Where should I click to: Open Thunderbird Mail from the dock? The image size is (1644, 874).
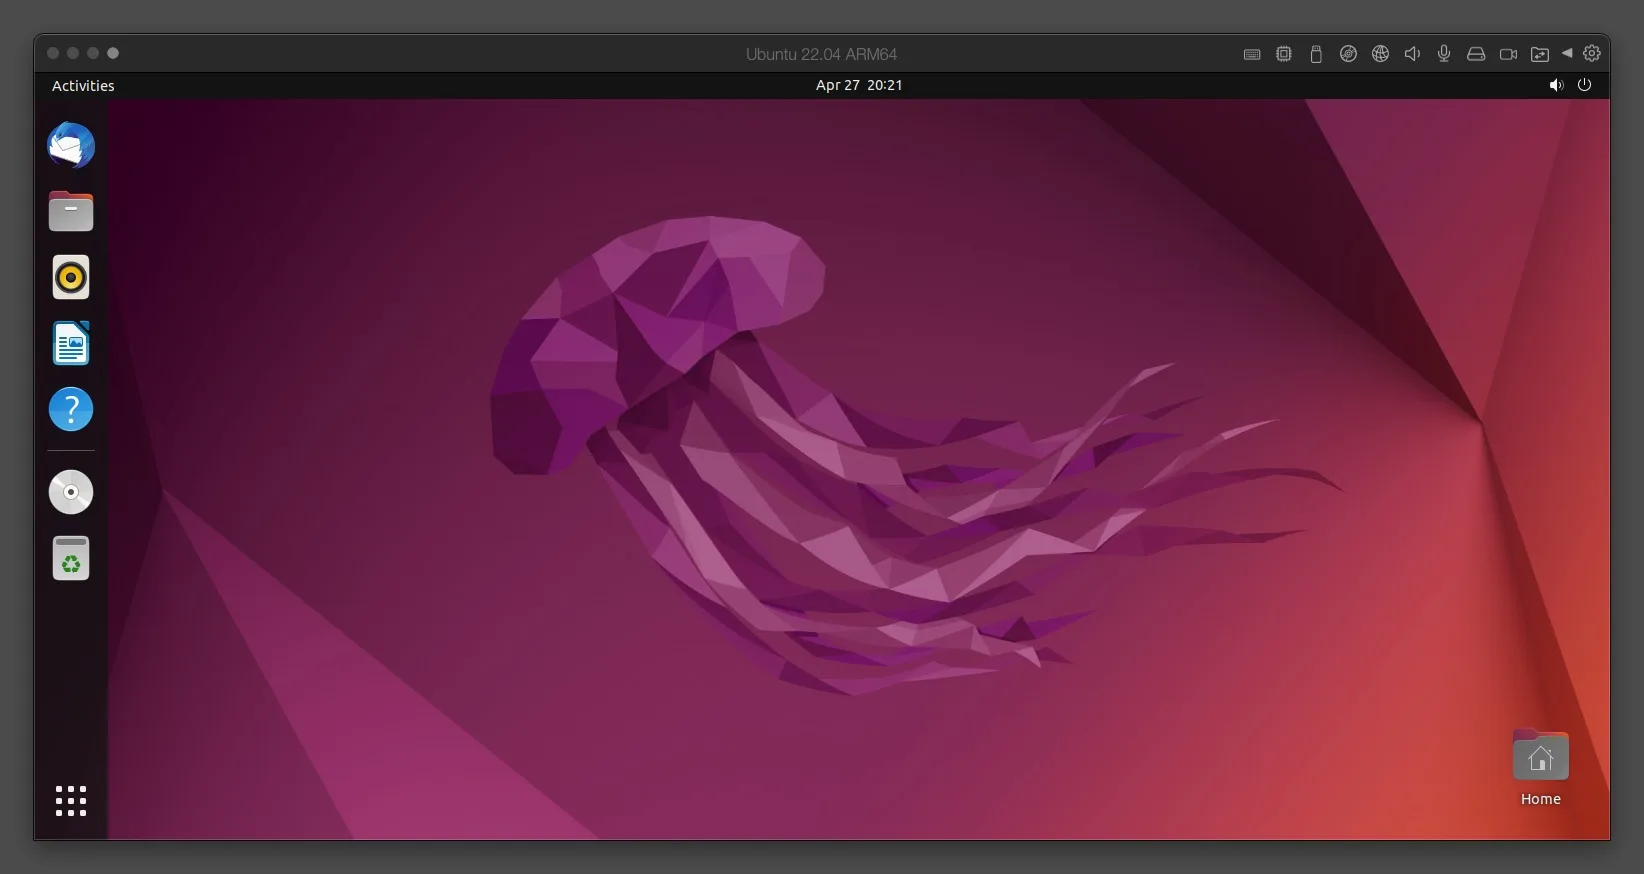pos(71,145)
